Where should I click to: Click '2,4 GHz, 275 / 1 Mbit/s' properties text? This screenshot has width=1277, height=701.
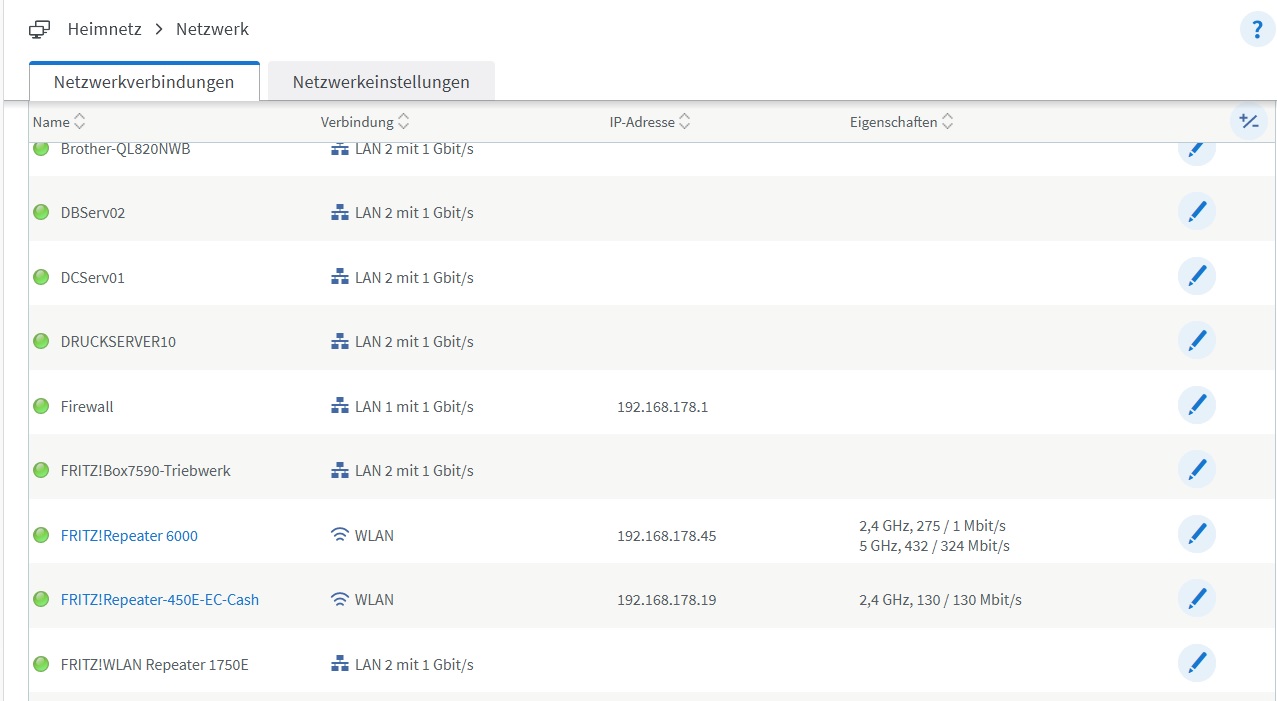pos(932,525)
